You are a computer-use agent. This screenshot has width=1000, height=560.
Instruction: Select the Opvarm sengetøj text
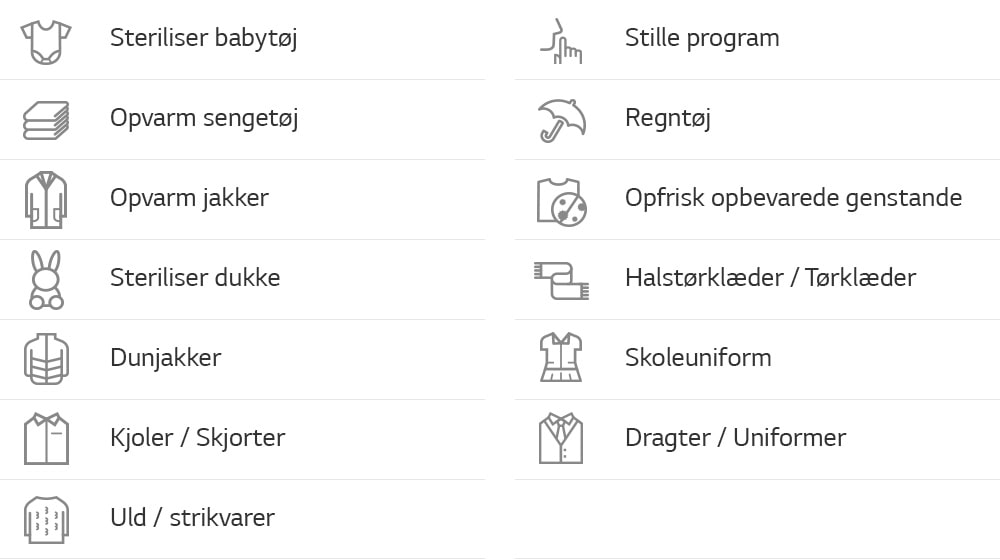[204, 119]
